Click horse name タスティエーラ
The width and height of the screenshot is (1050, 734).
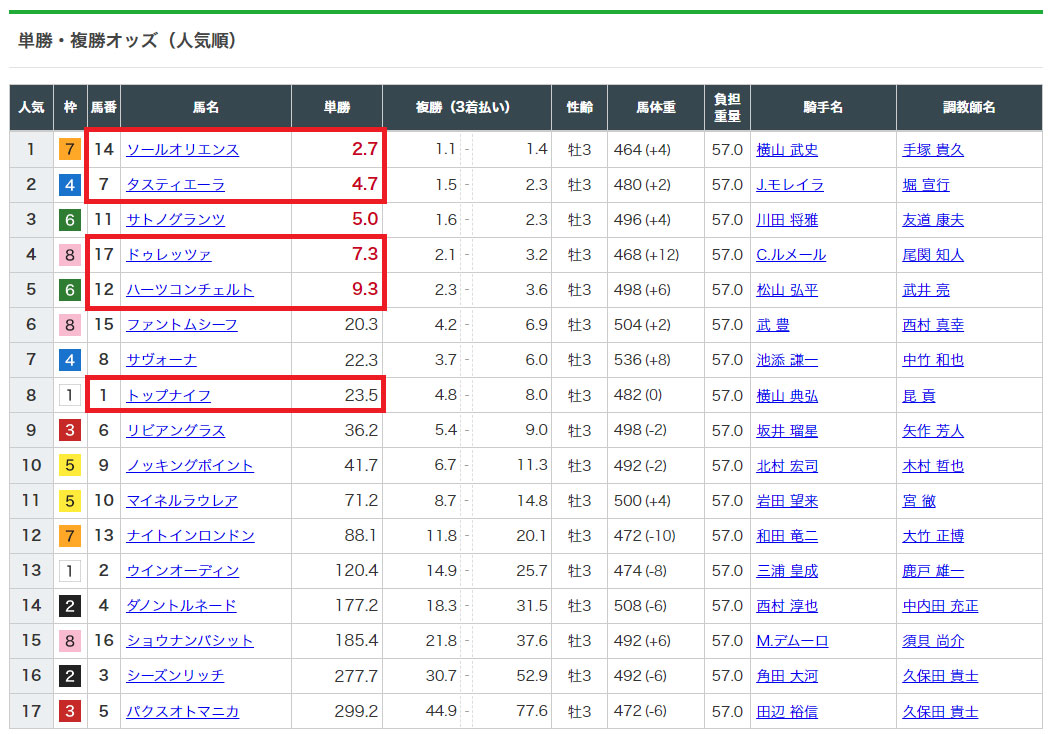pos(175,185)
